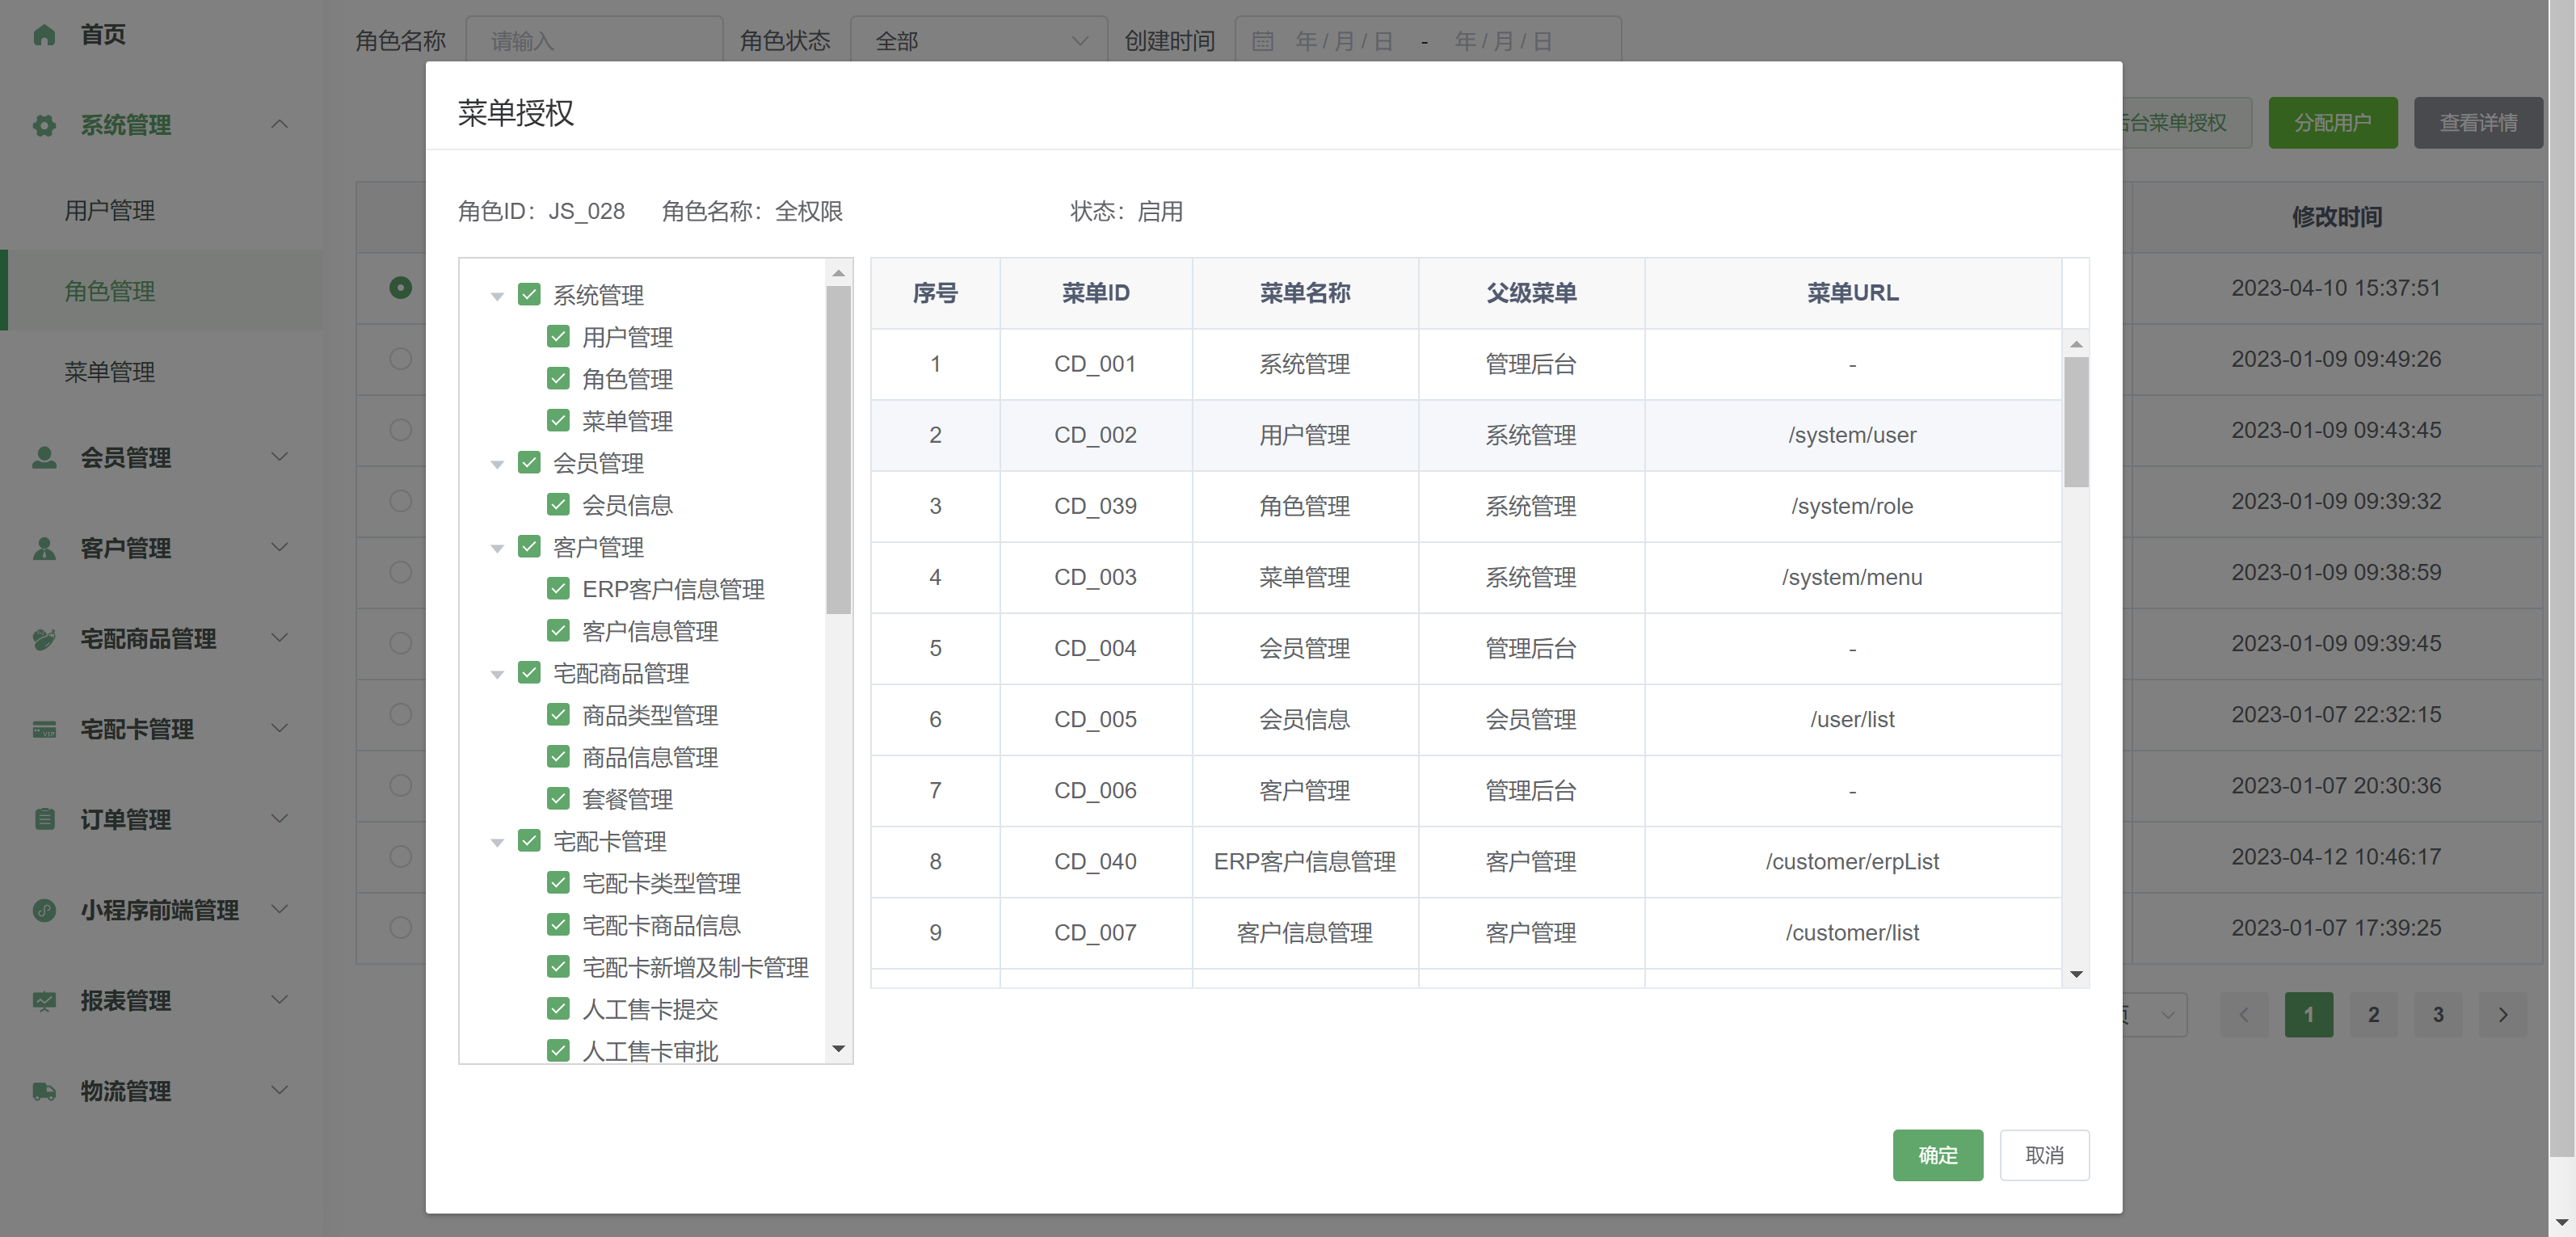Uncheck the 商品类型管理 checkbox
The width and height of the screenshot is (2576, 1237).
tap(558, 714)
